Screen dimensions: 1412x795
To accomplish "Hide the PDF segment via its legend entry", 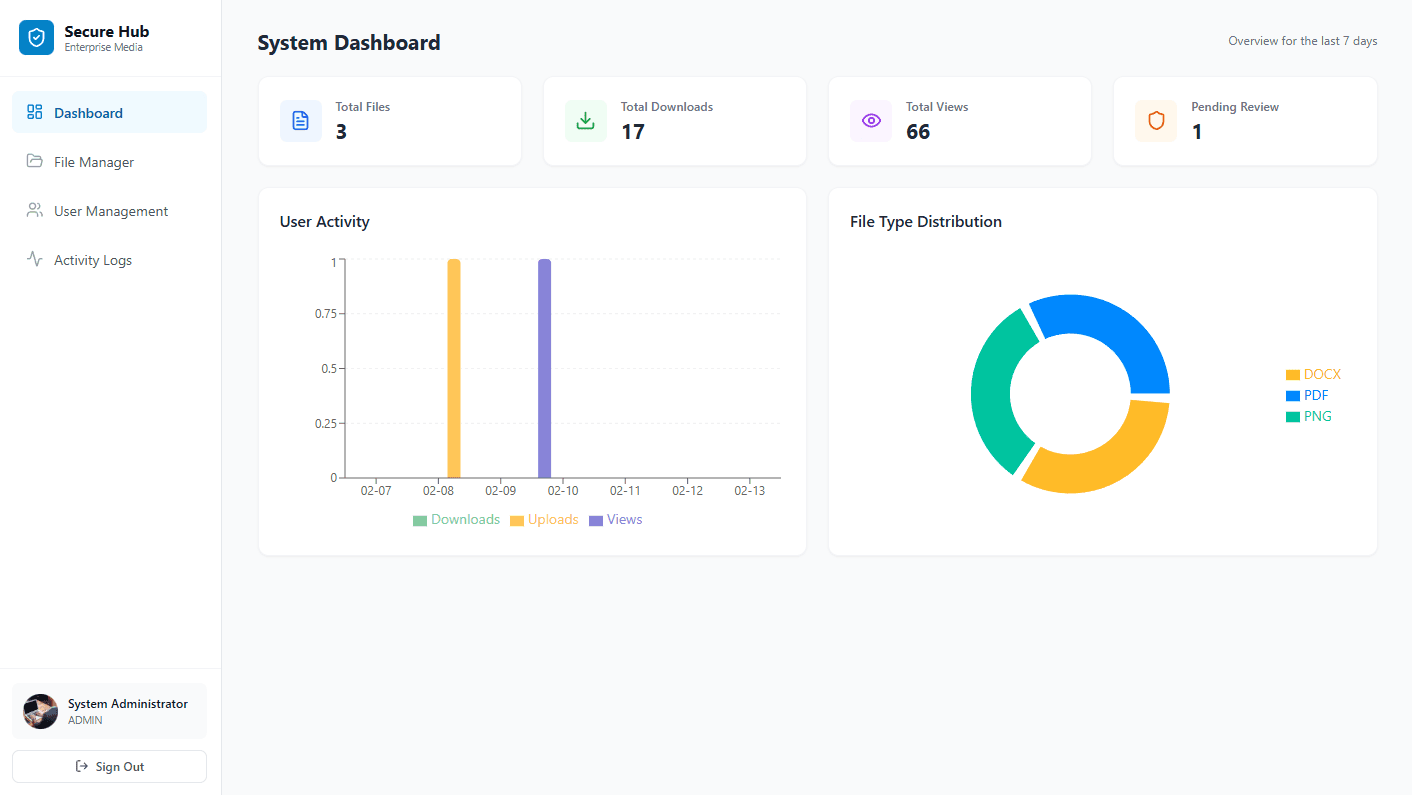I will (x=1308, y=394).
